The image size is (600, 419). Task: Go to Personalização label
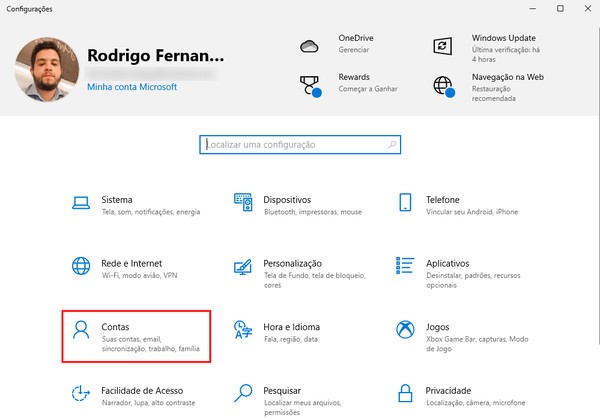292,264
